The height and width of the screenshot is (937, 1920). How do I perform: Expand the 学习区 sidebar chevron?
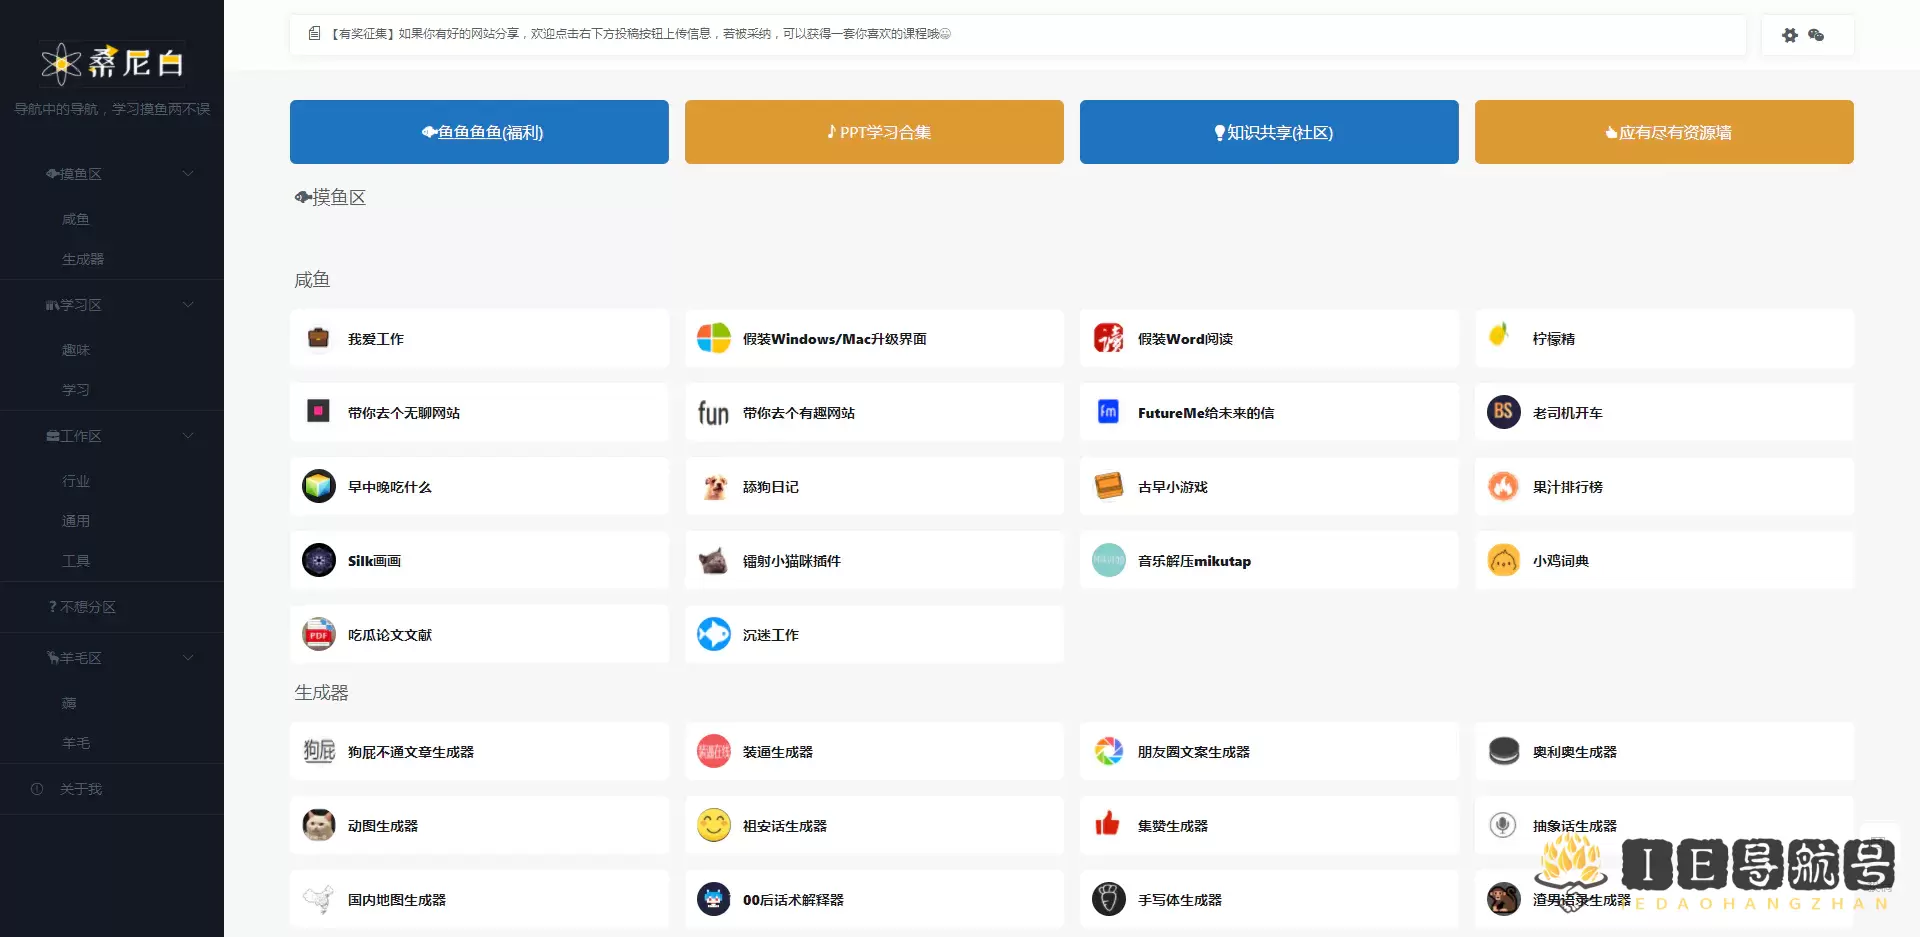click(188, 305)
